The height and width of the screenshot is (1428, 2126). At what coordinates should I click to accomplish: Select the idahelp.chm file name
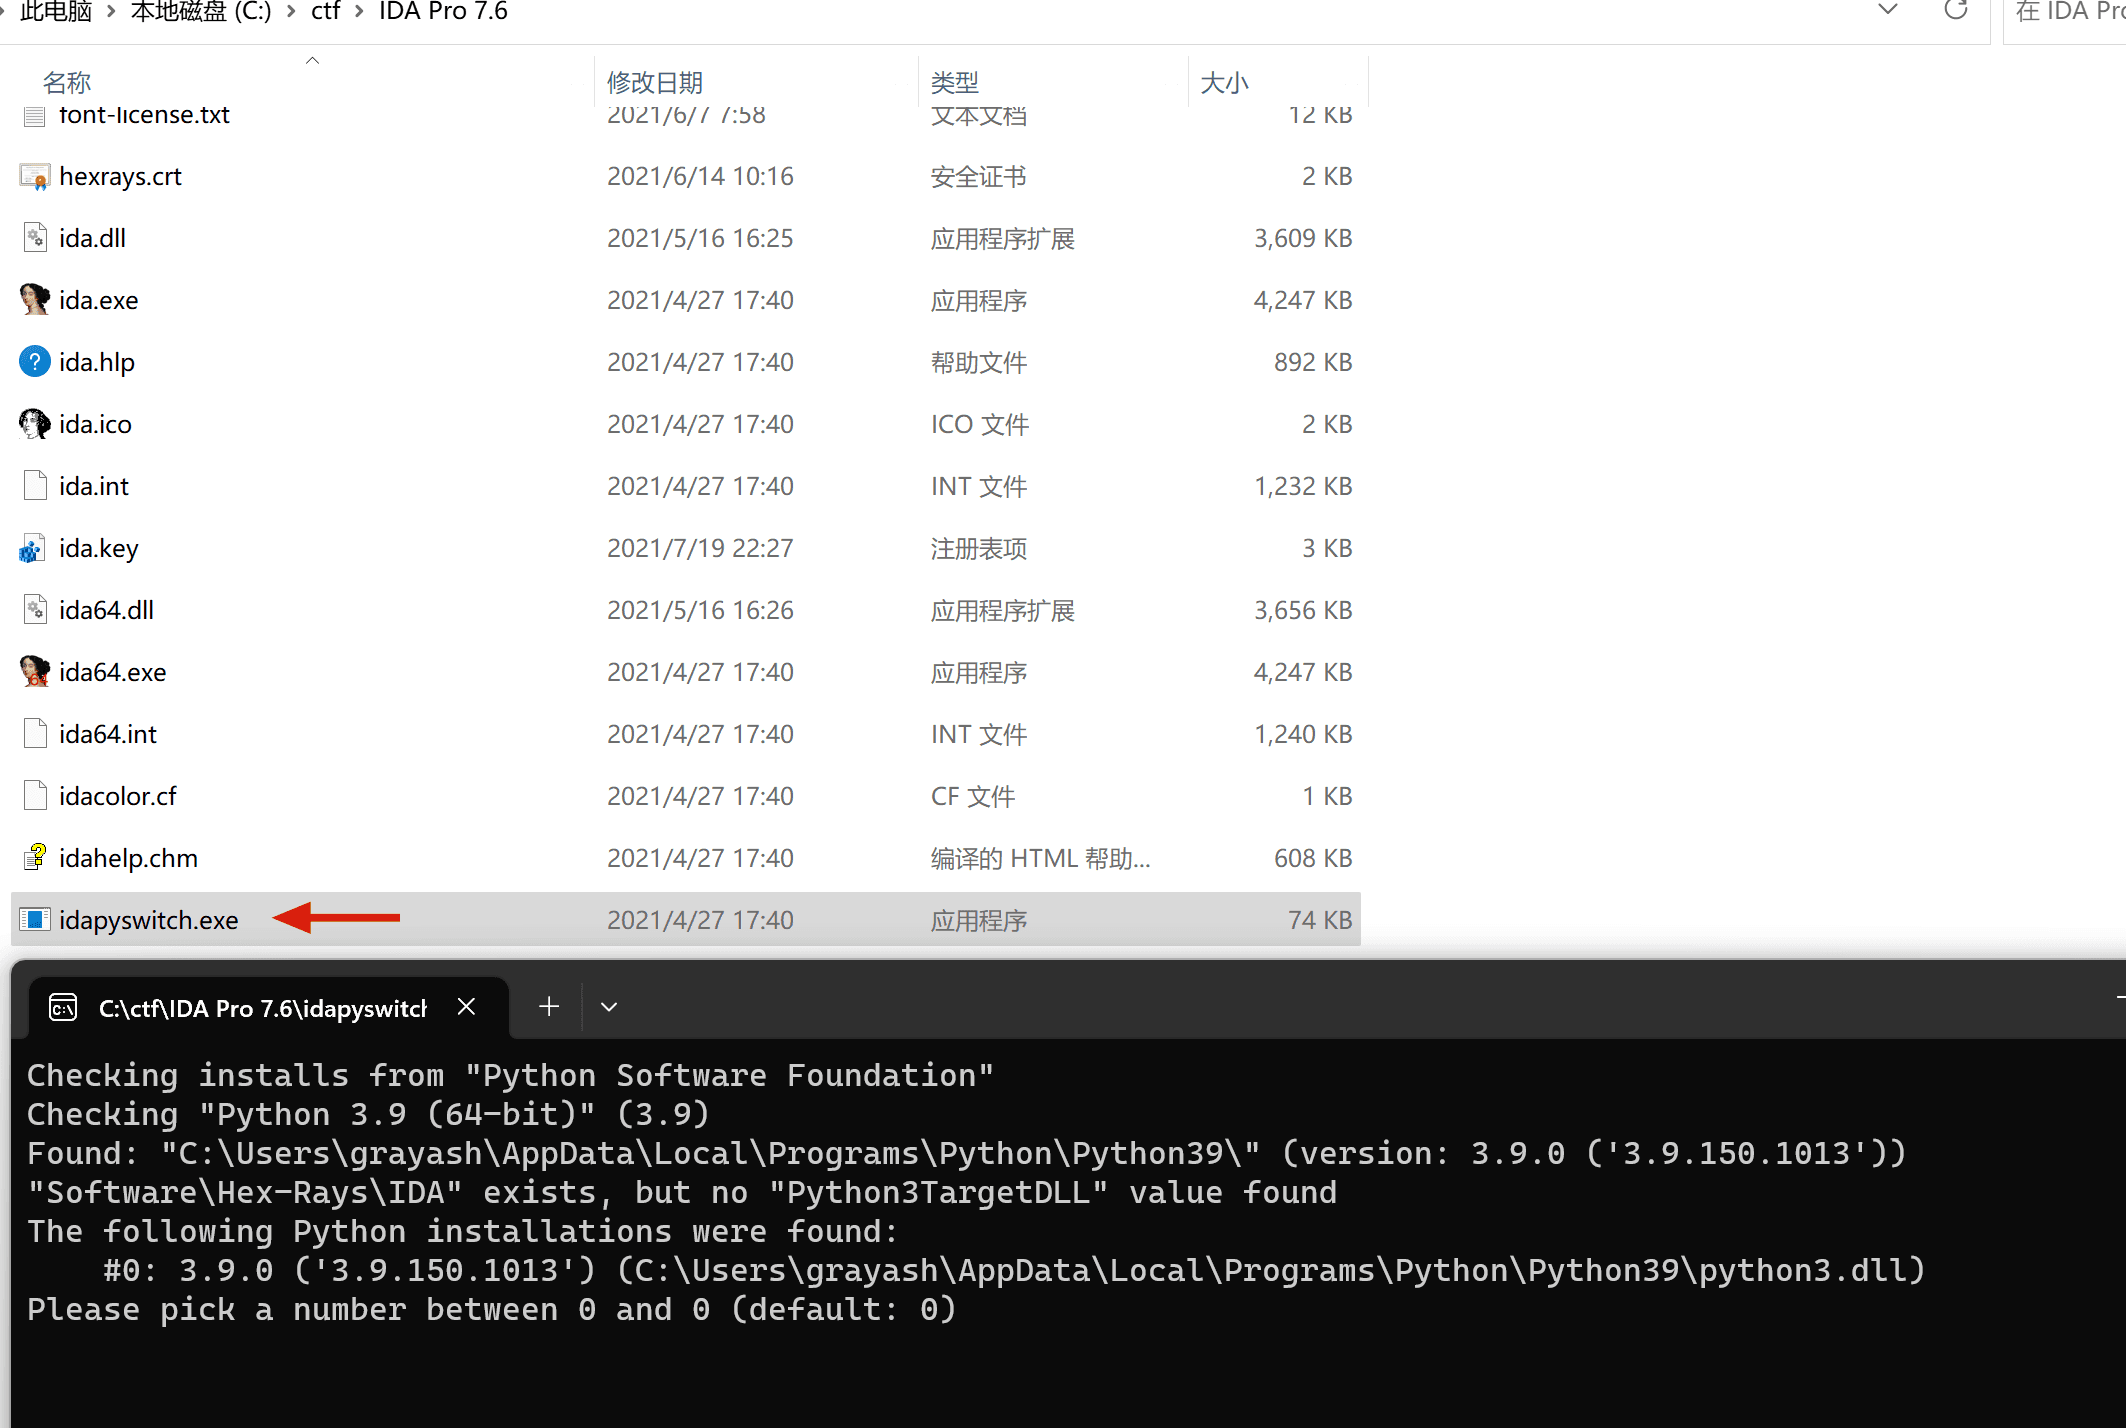pos(129,859)
